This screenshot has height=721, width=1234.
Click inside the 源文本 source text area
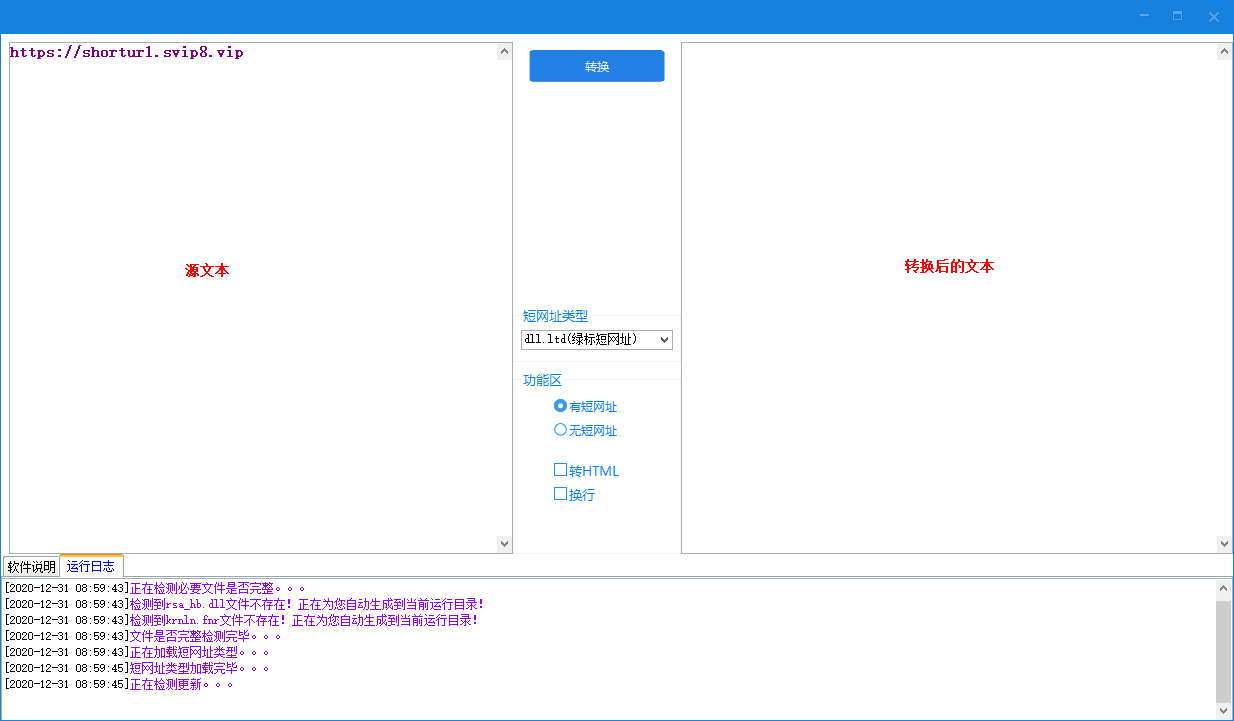pyautogui.click(x=250, y=300)
